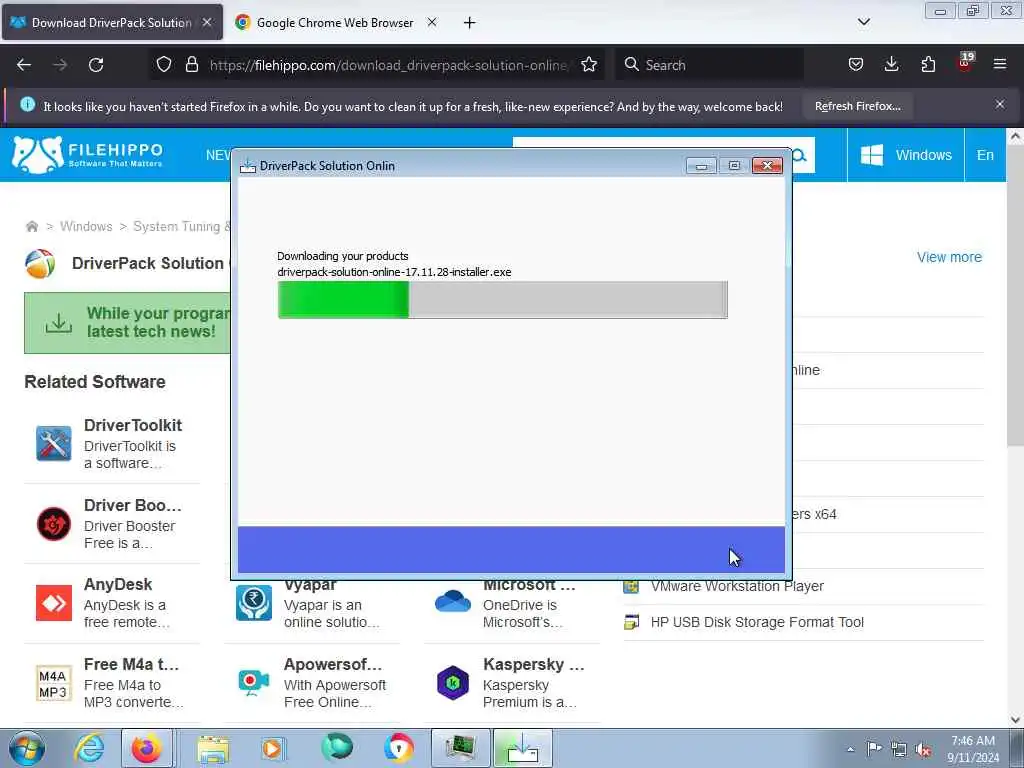This screenshot has height=768, width=1024.
Task: Open the Firefox extensions puzzle icon
Action: coord(928,64)
